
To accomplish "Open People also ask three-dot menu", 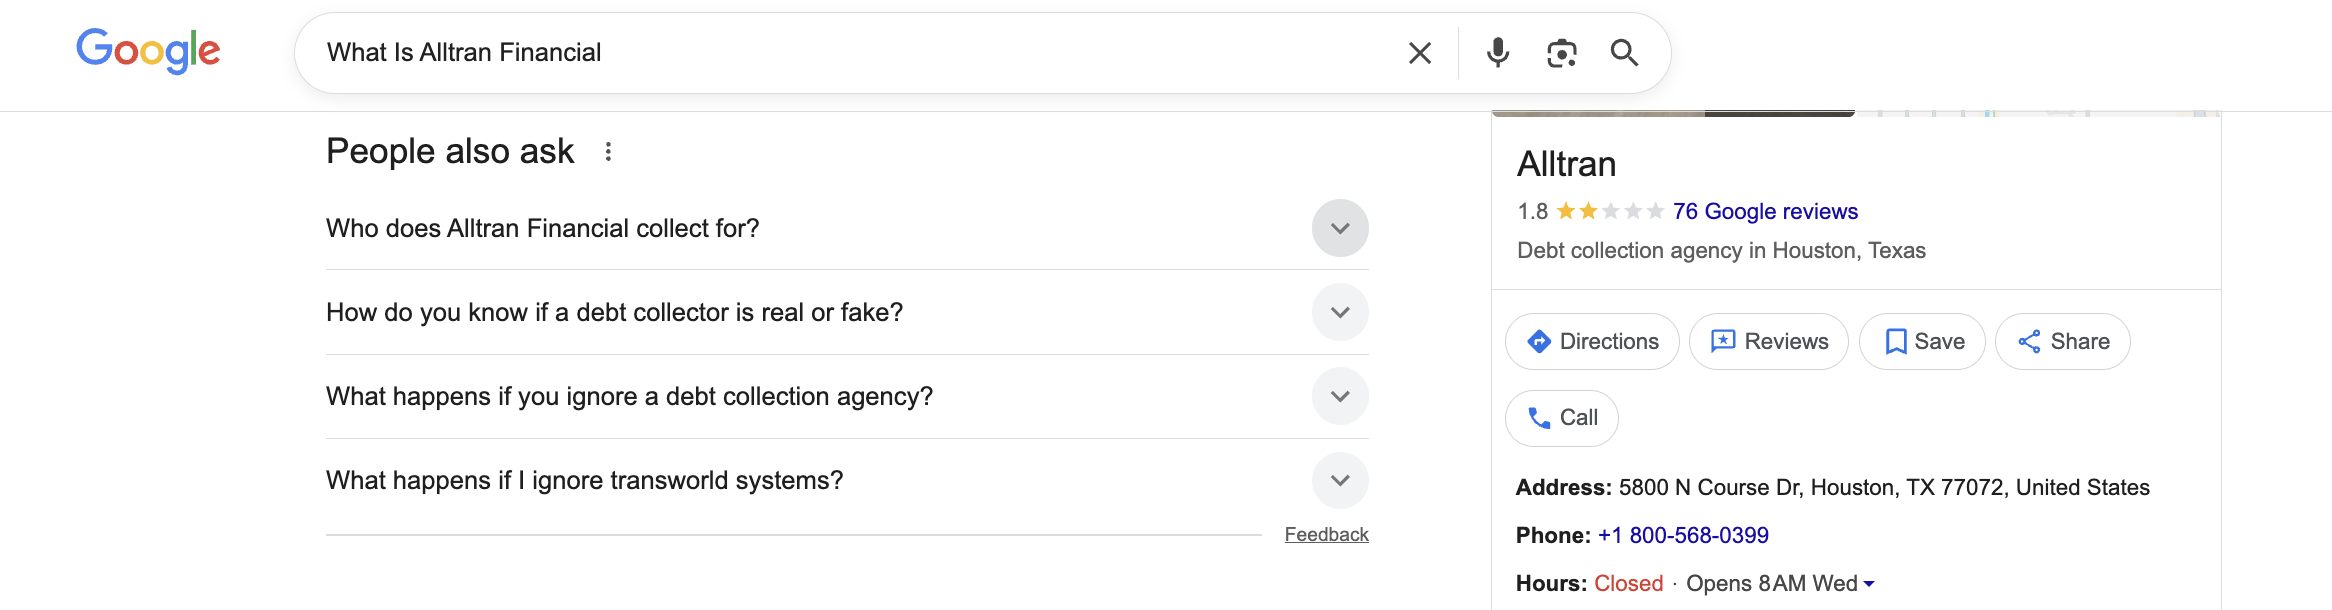I will [x=608, y=151].
